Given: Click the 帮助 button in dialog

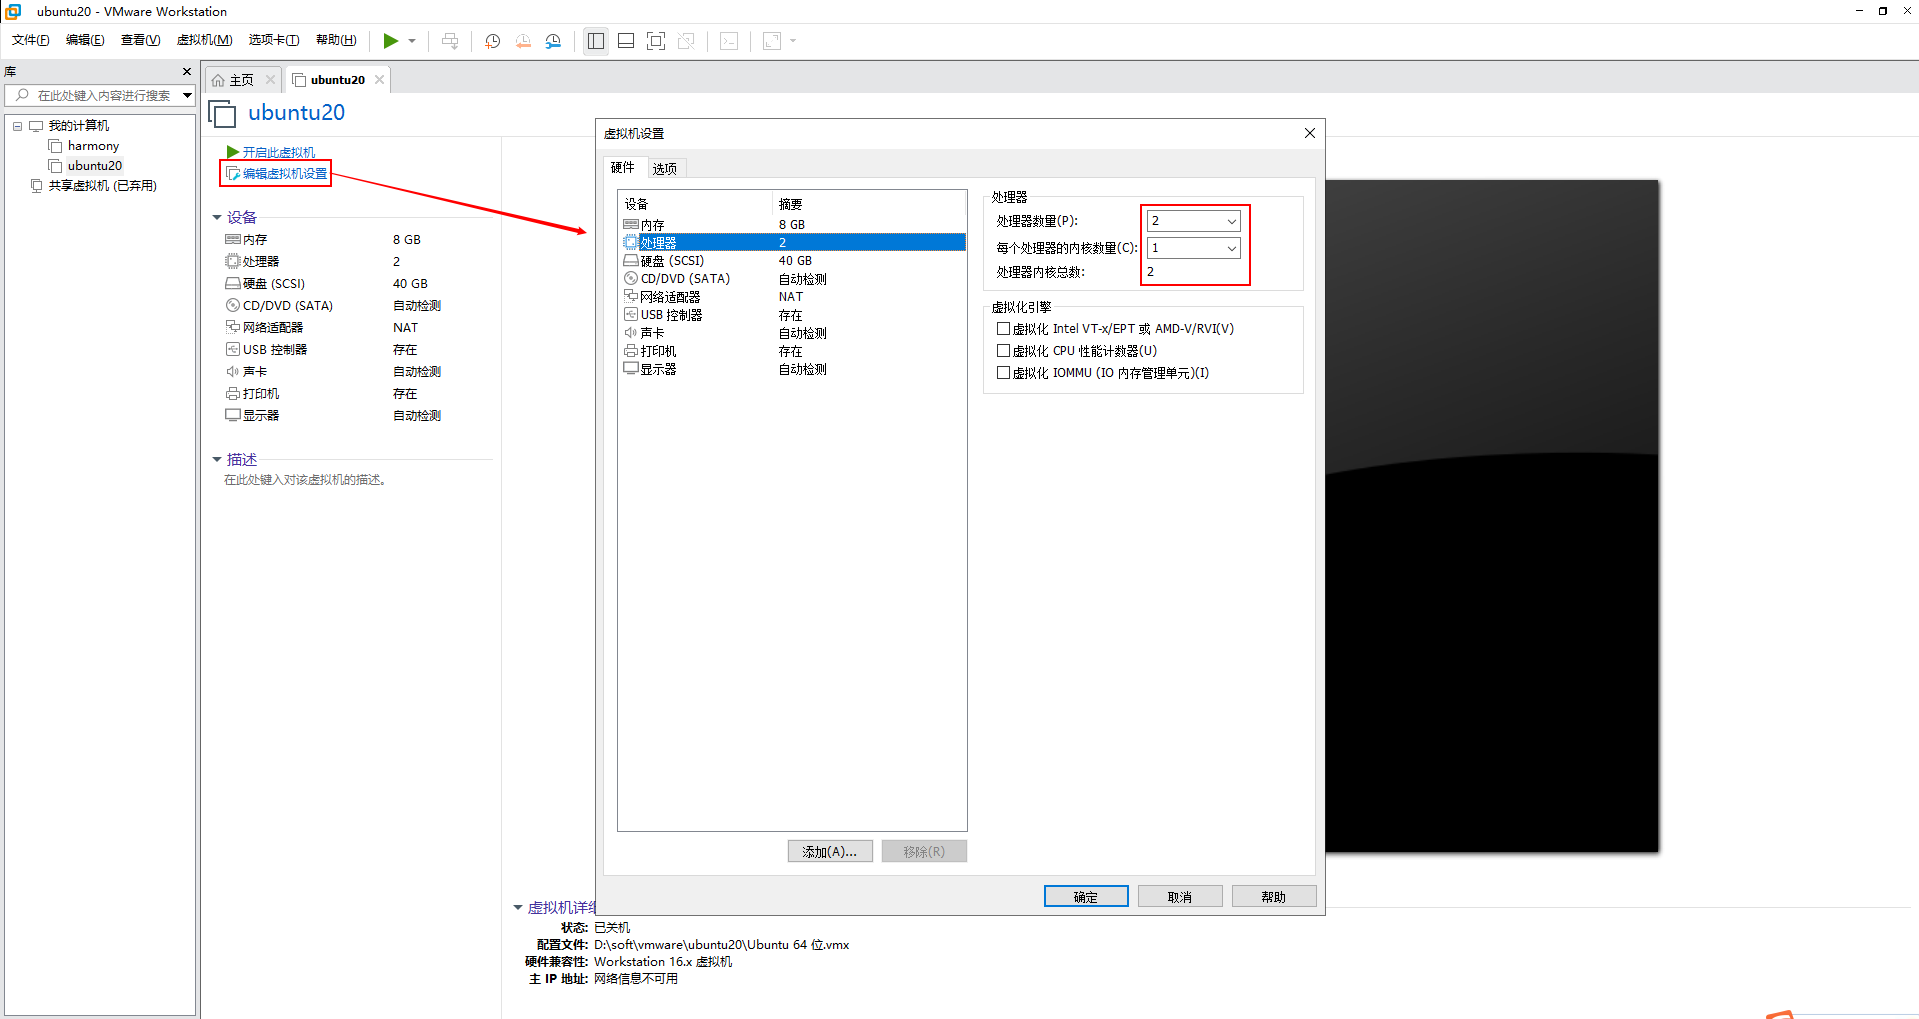Looking at the screenshot, I should coord(1274,897).
